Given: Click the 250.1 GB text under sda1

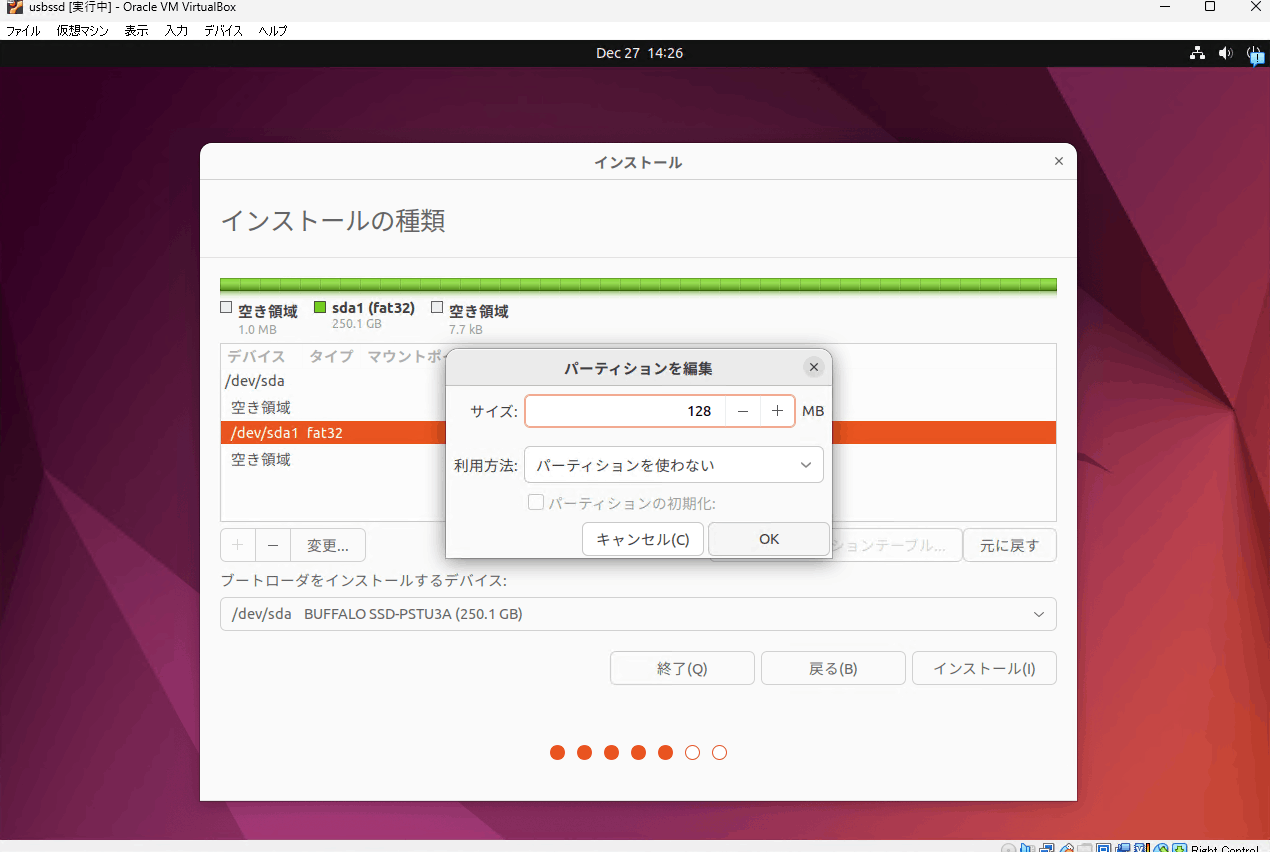Looking at the screenshot, I should click(356, 324).
